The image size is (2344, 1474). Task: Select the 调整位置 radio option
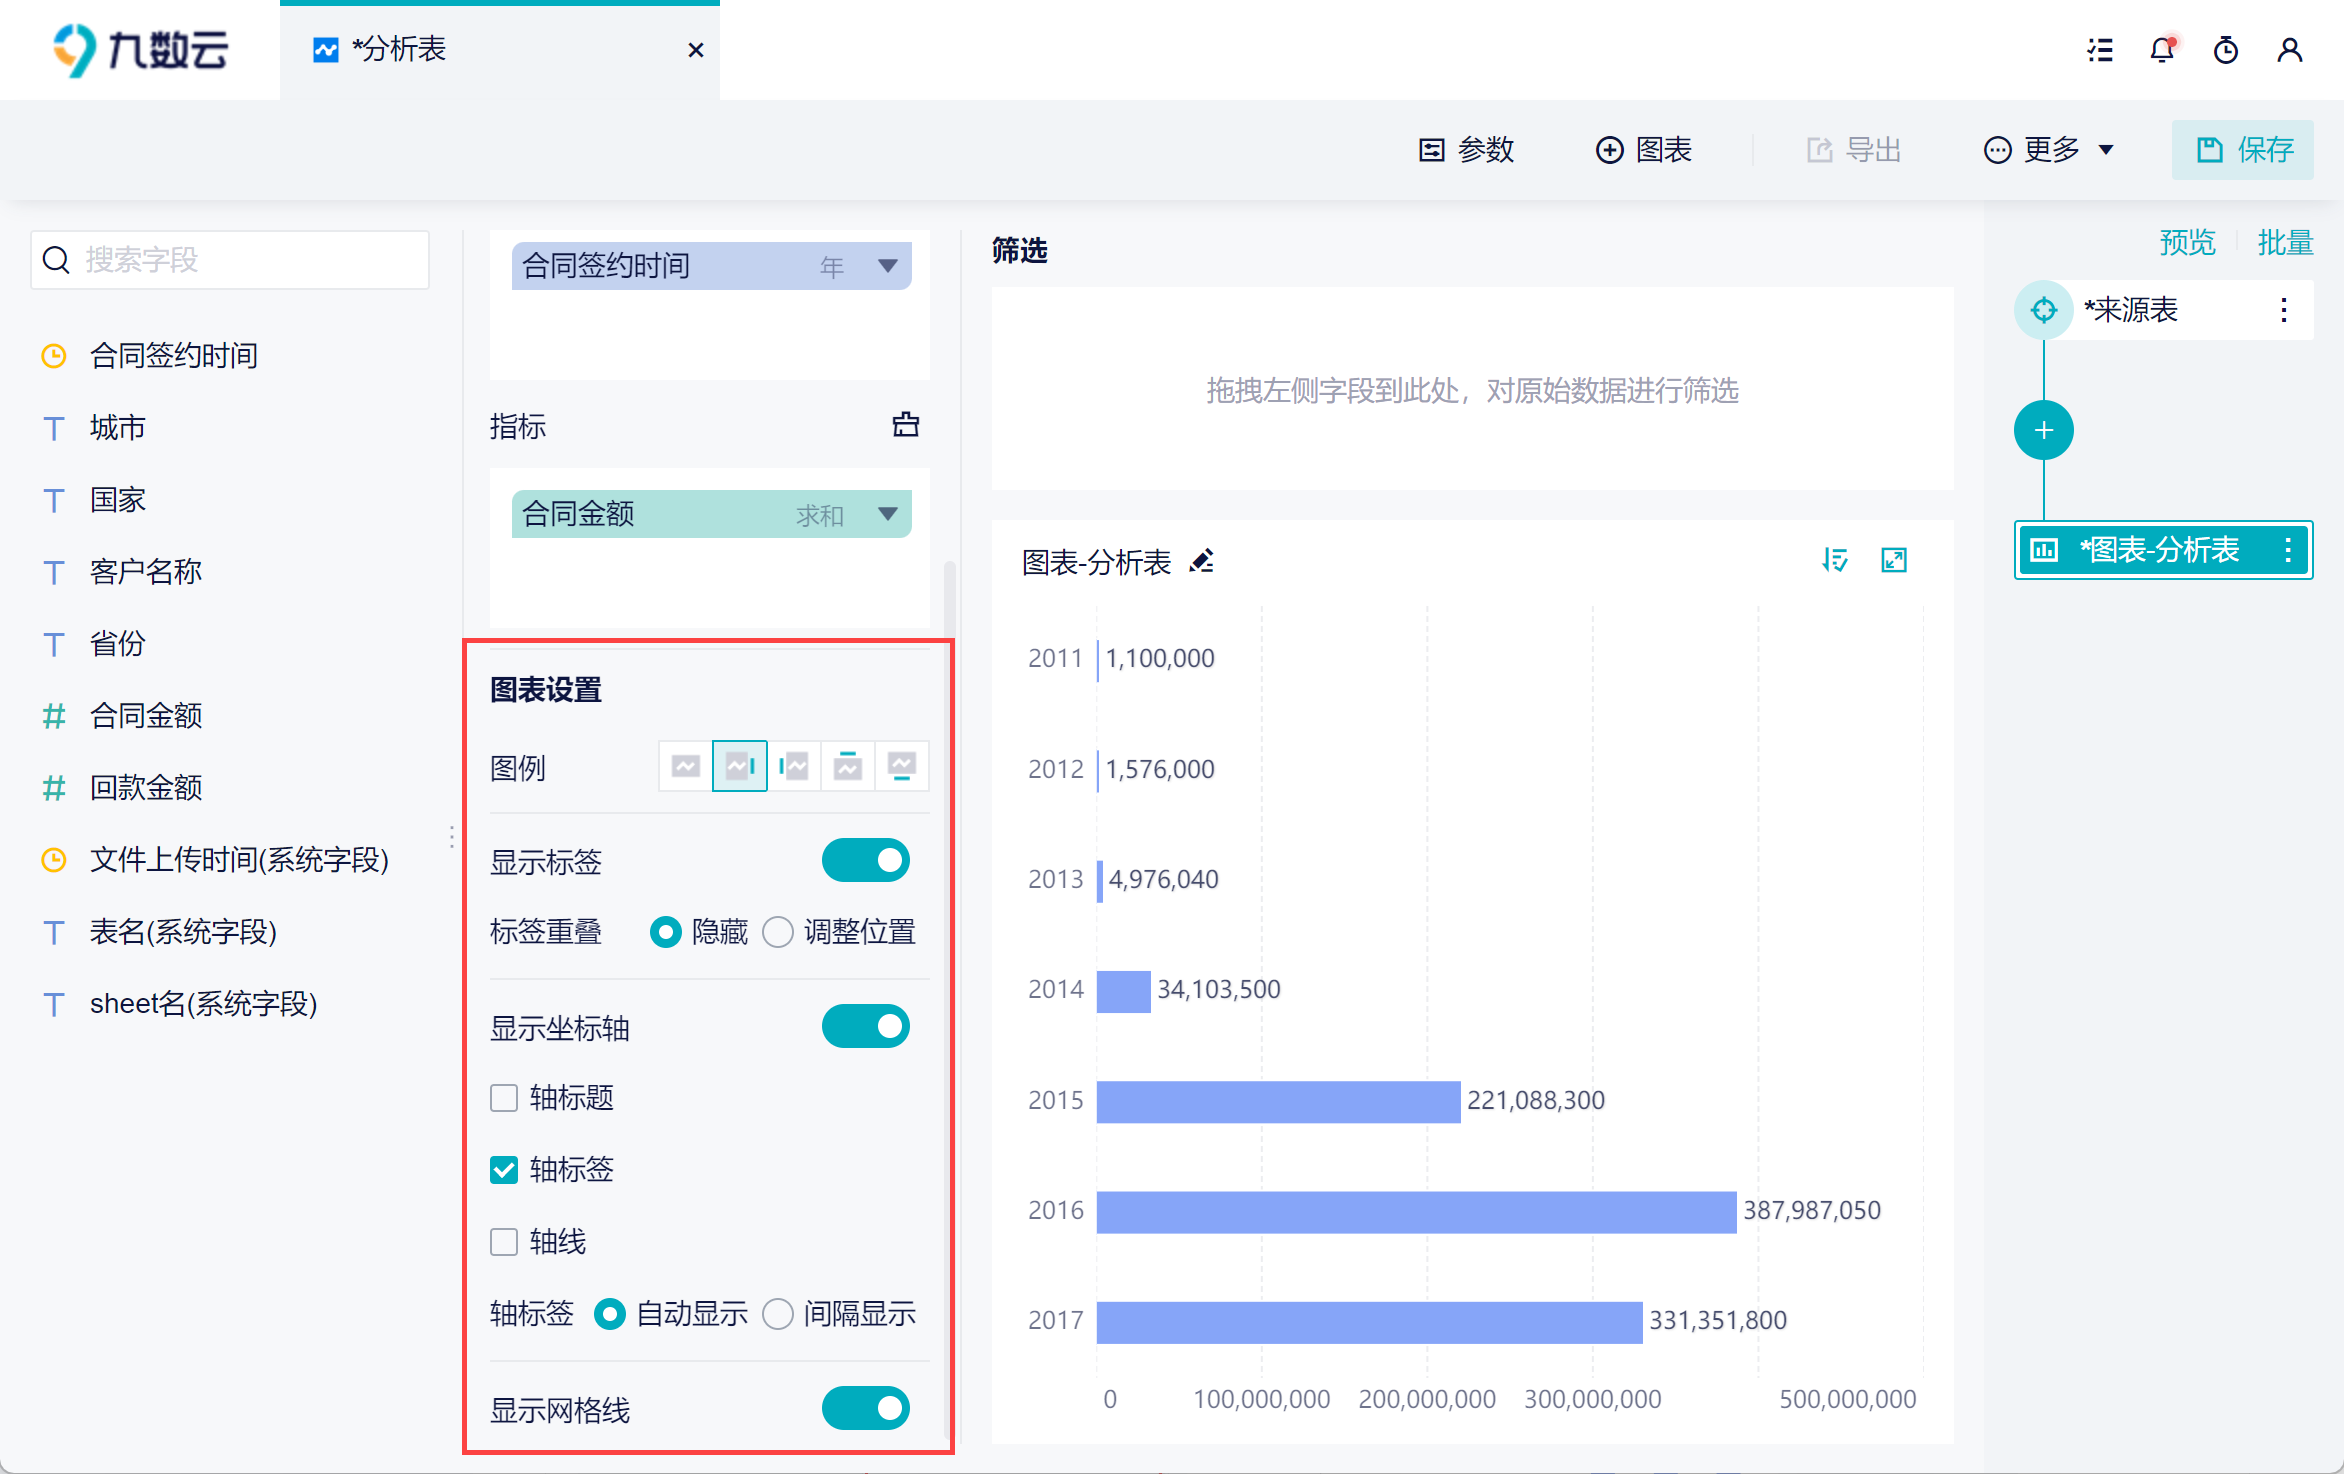(x=778, y=932)
